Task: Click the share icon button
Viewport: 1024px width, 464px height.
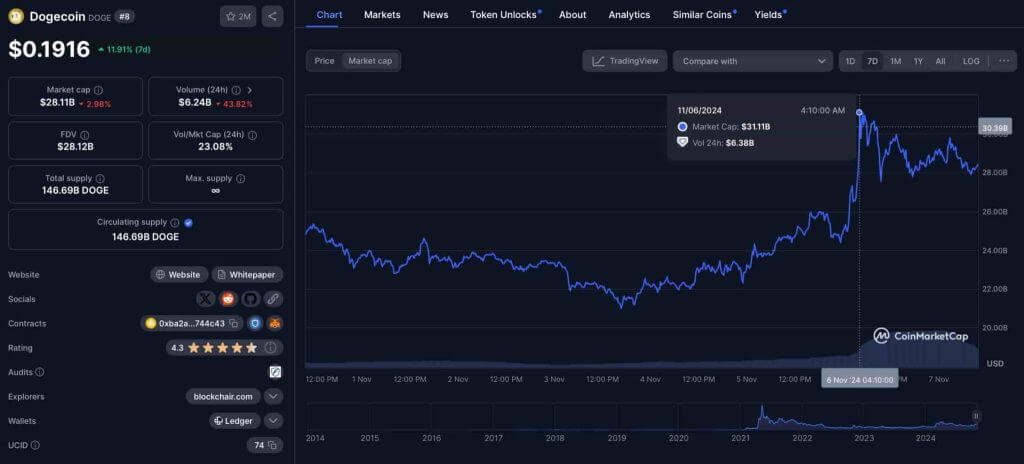Action: coord(272,16)
